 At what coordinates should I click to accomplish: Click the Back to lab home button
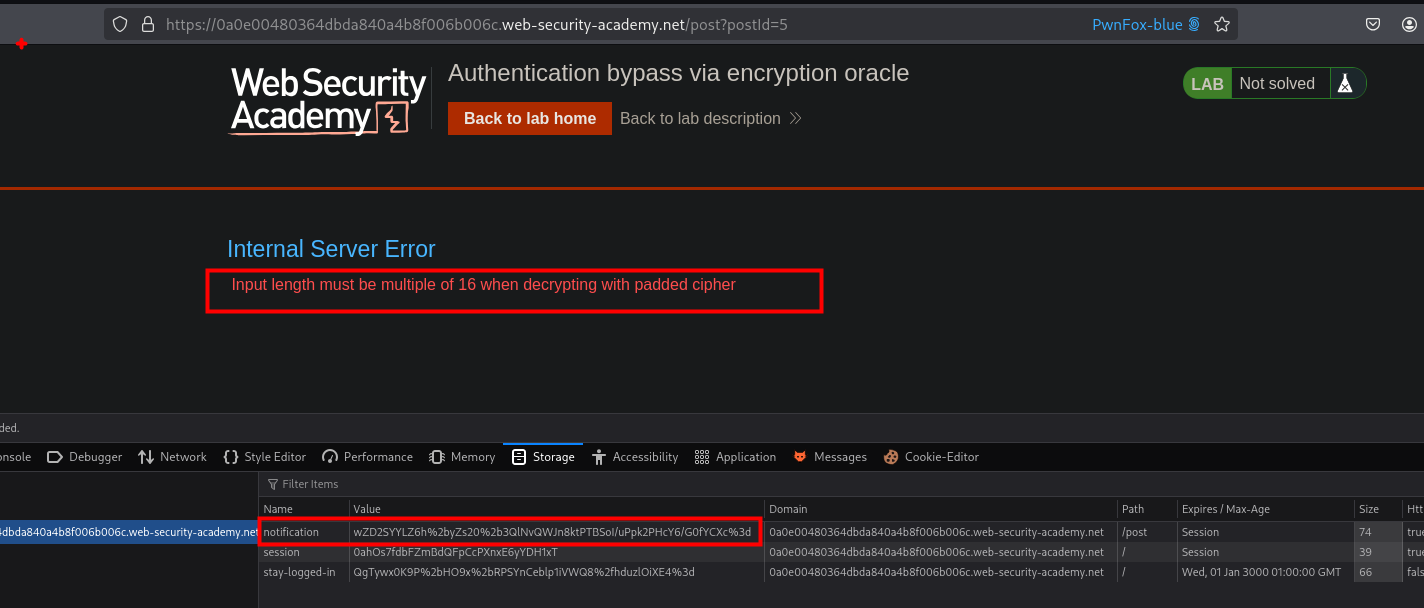click(529, 118)
